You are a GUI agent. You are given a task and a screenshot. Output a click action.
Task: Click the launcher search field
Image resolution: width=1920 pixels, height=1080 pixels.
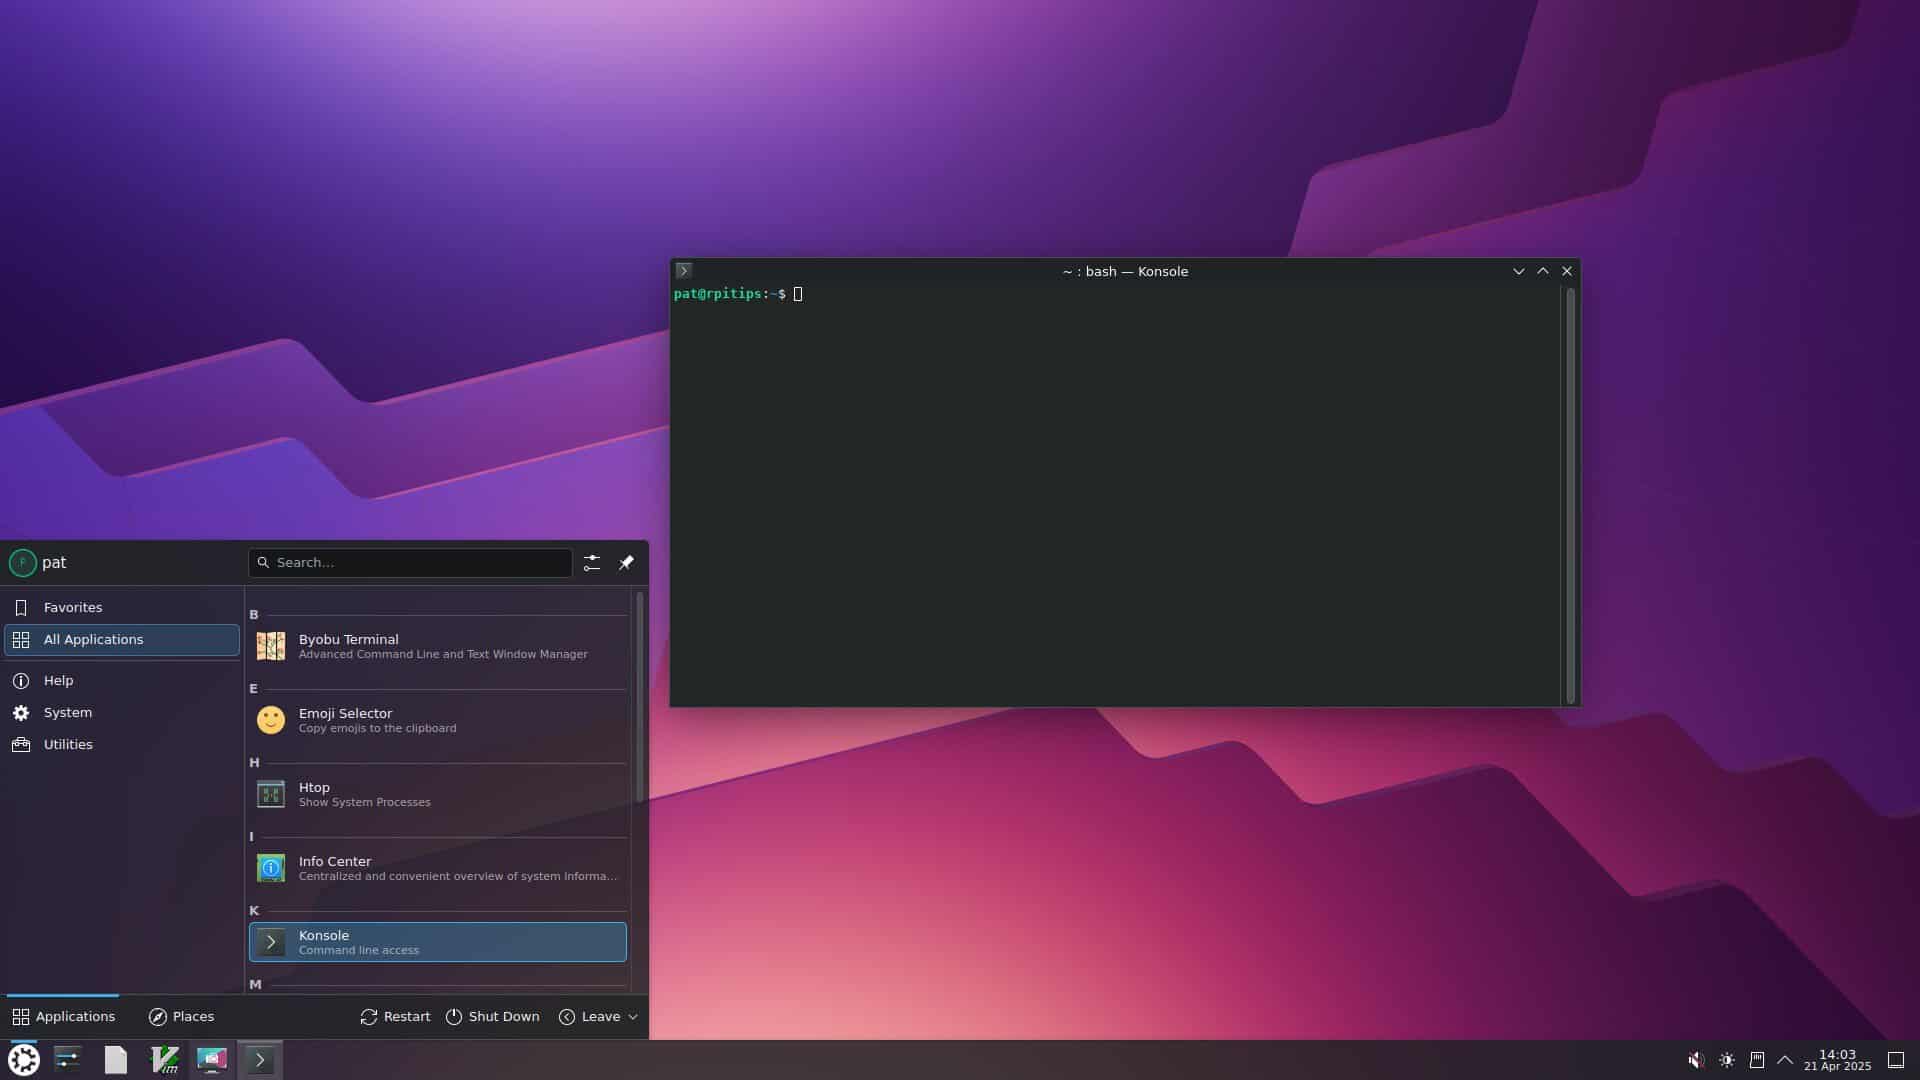tap(410, 562)
